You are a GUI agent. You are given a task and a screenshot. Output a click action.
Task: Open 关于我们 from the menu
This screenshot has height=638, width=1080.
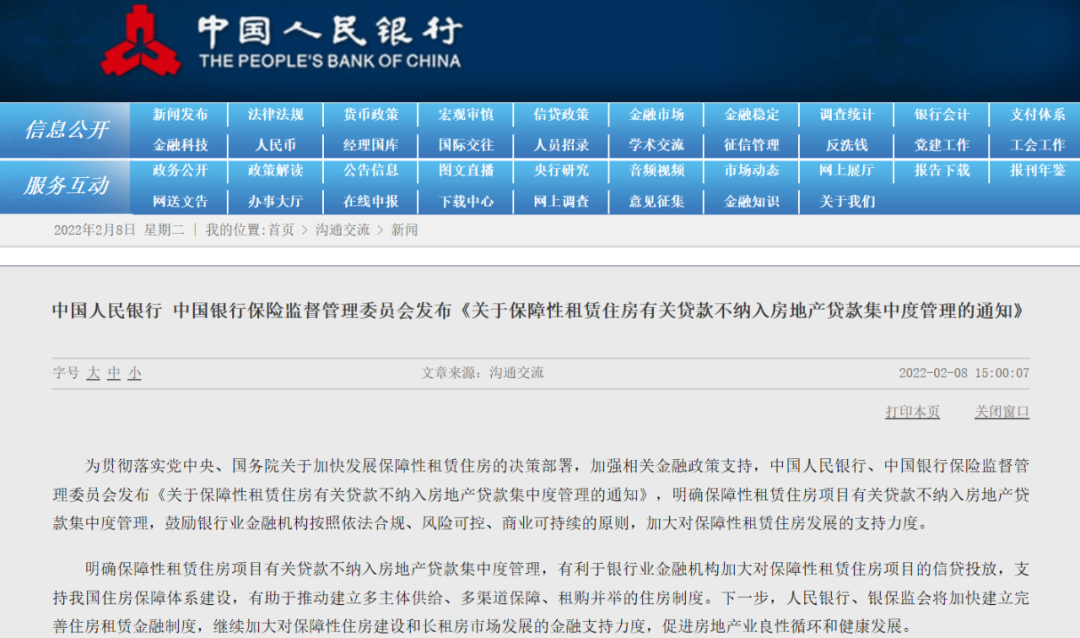click(847, 201)
